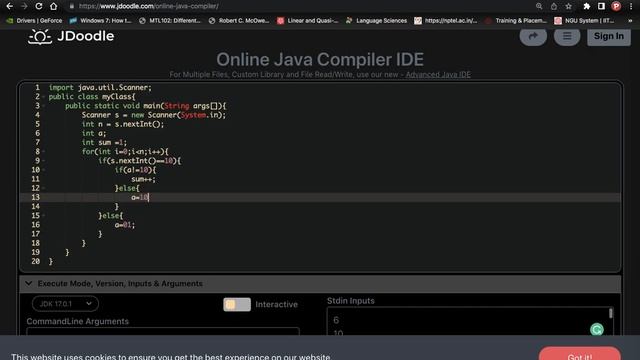
Task: Click the 'a=10' text on line 13
Action: click(x=140, y=198)
